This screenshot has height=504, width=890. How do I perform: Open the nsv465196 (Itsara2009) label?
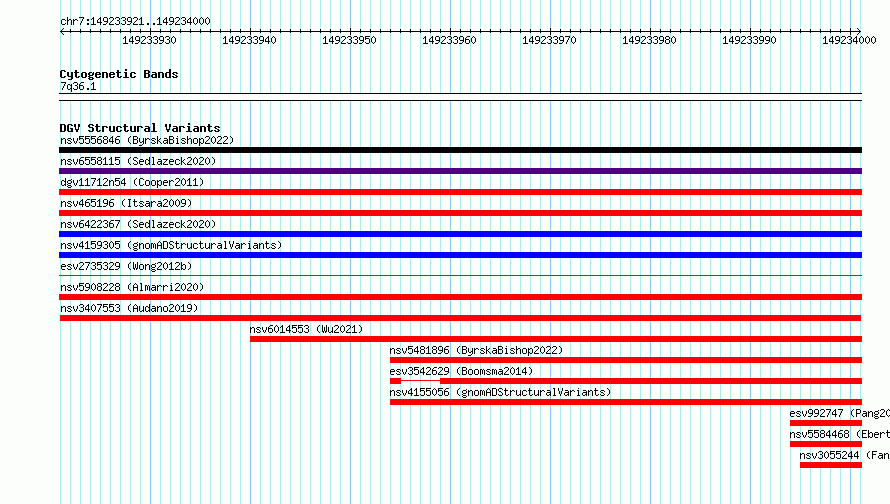(126, 203)
